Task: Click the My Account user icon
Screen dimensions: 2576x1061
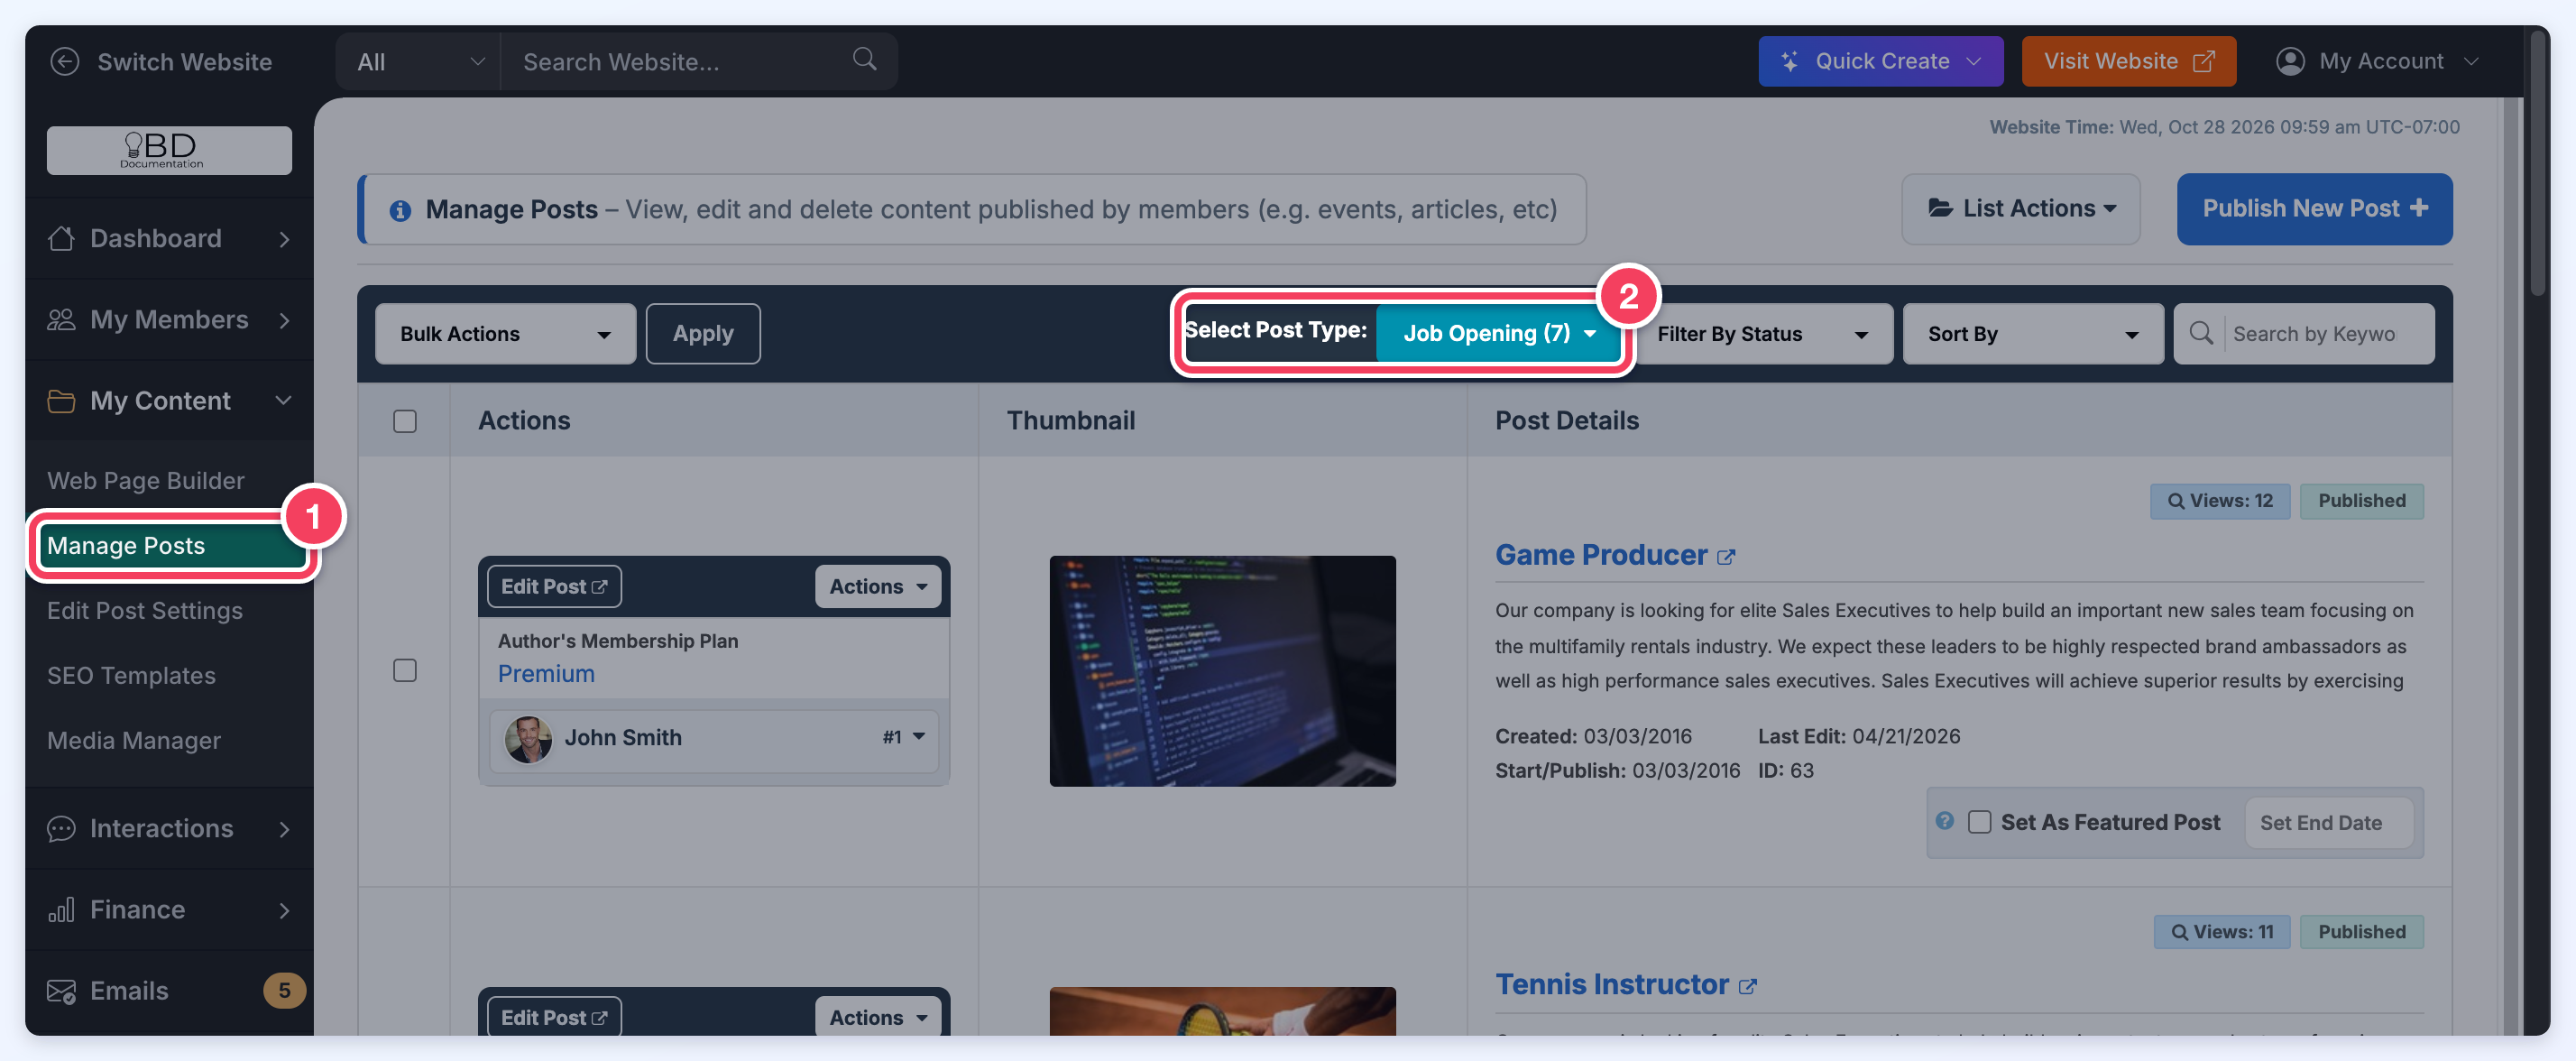Action: click(2289, 61)
